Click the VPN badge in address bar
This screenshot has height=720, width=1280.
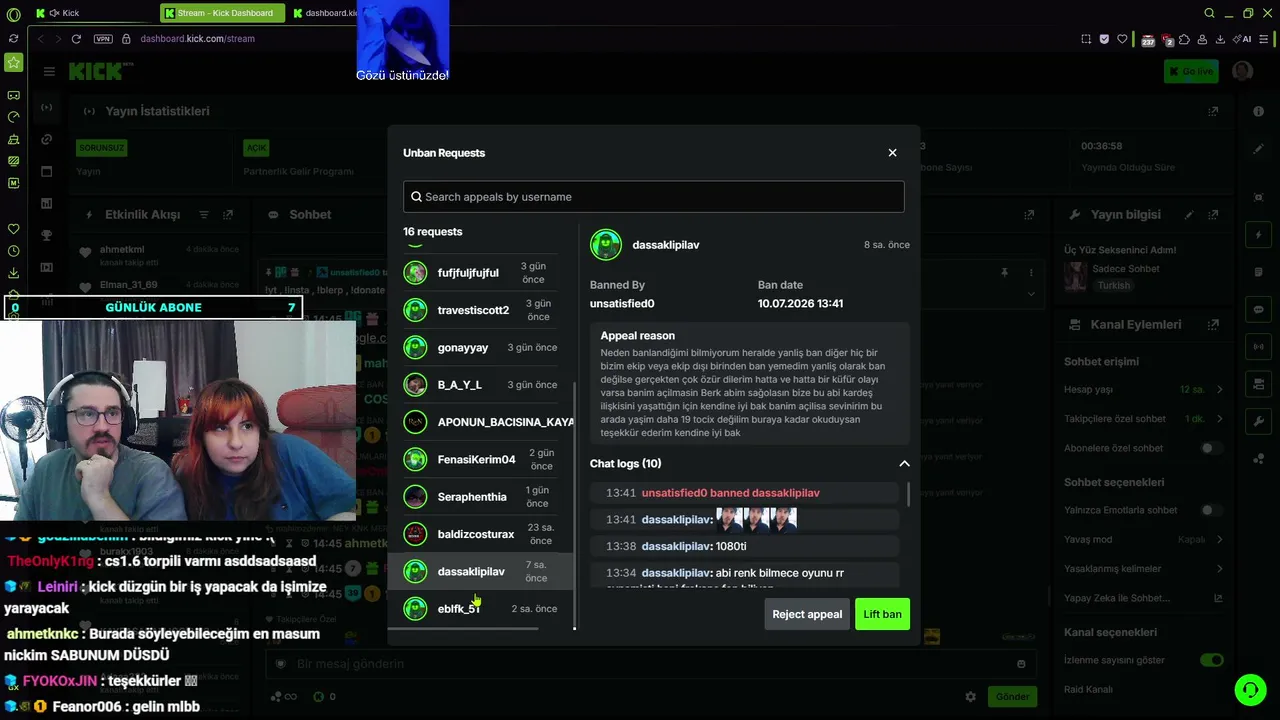pos(103,39)
